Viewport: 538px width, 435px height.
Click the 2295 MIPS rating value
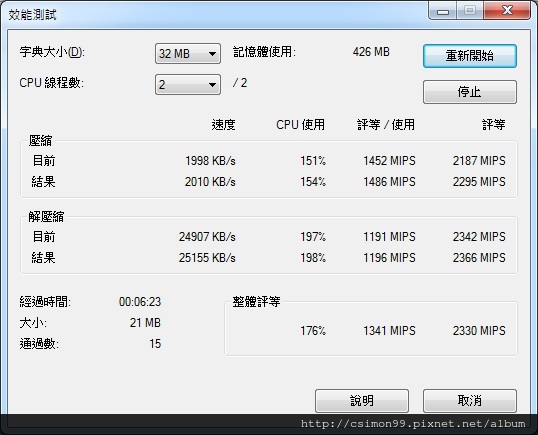click(479, 181)
